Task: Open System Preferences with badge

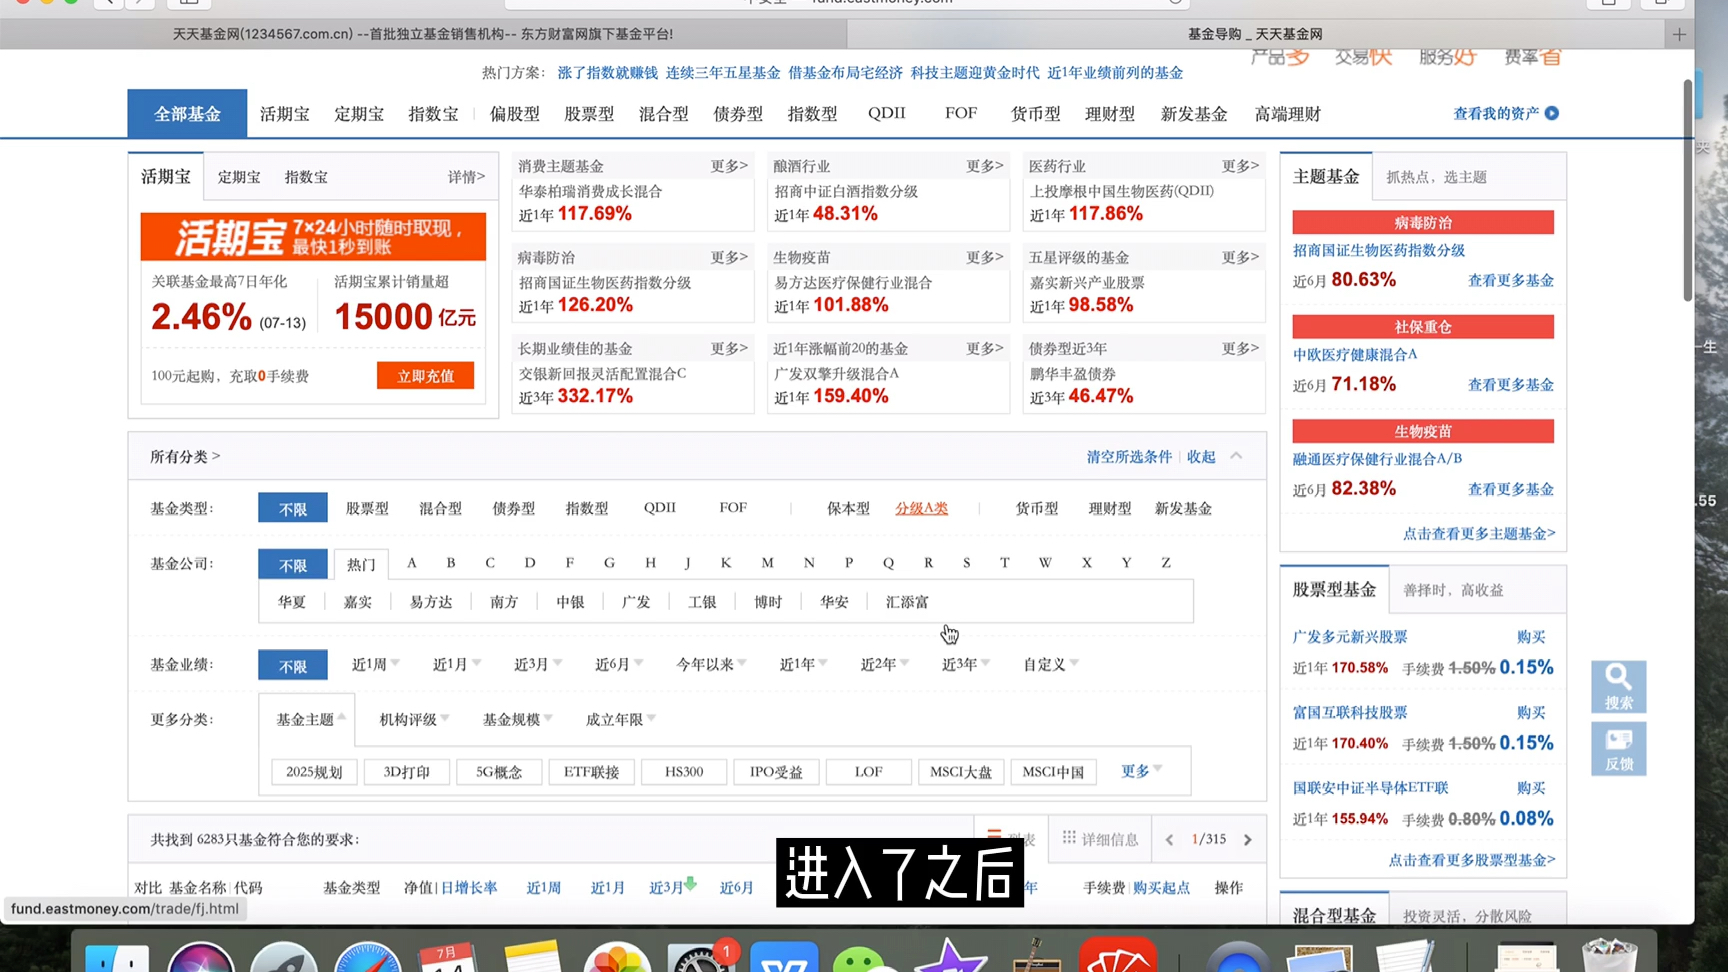Action: [701, 957]
